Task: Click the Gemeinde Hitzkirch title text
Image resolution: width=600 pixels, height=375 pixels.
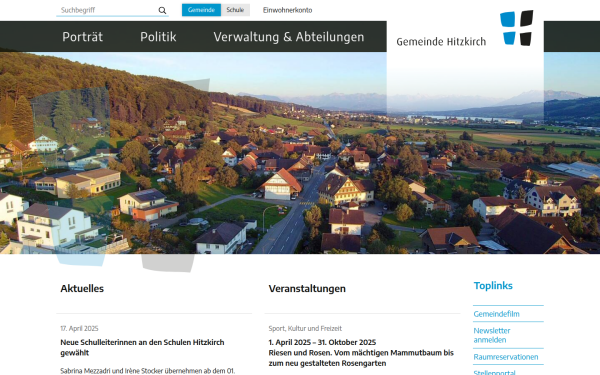Action: (x=441, y=42)
